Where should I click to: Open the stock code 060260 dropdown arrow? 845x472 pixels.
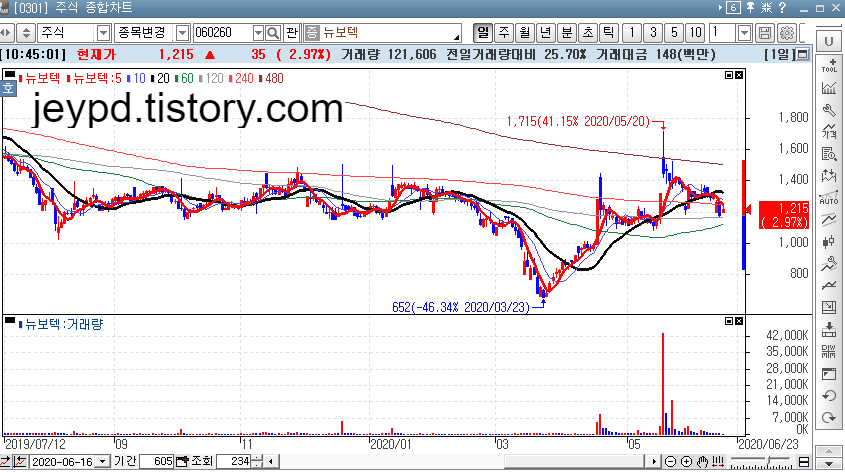click(x=258, y=33)
